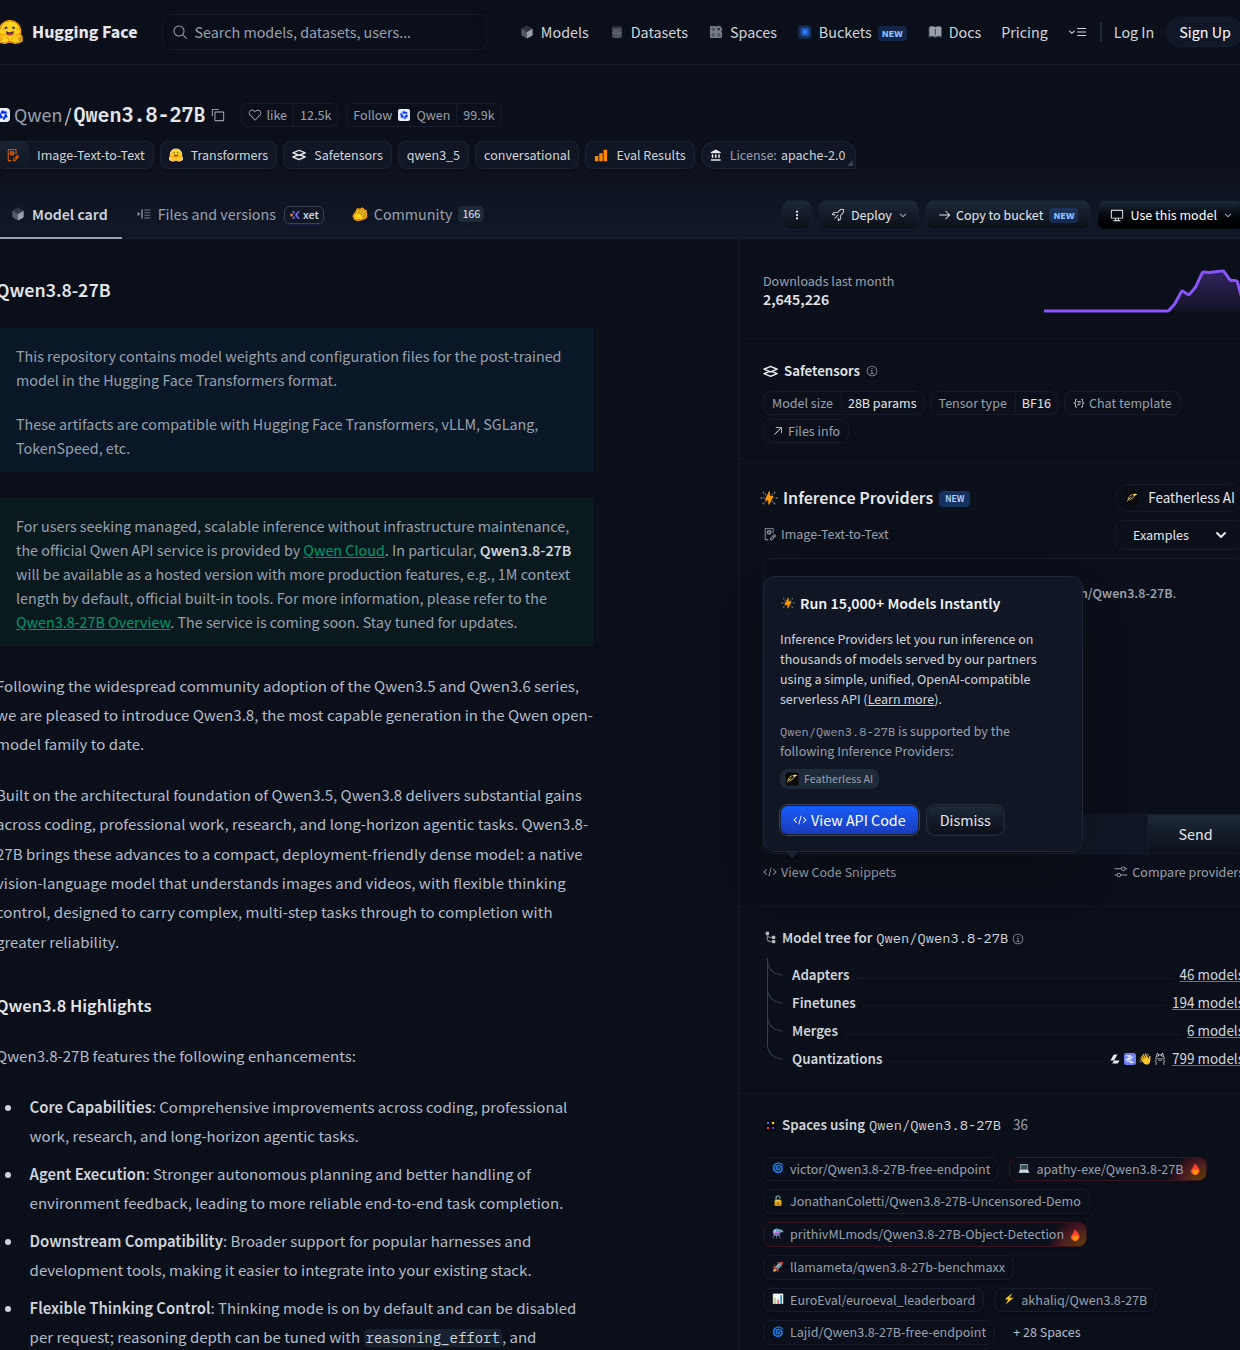The height and width of the screenshot is (1350, 1240).
Task: Switch to Model card tab
Action: (60, 214)
